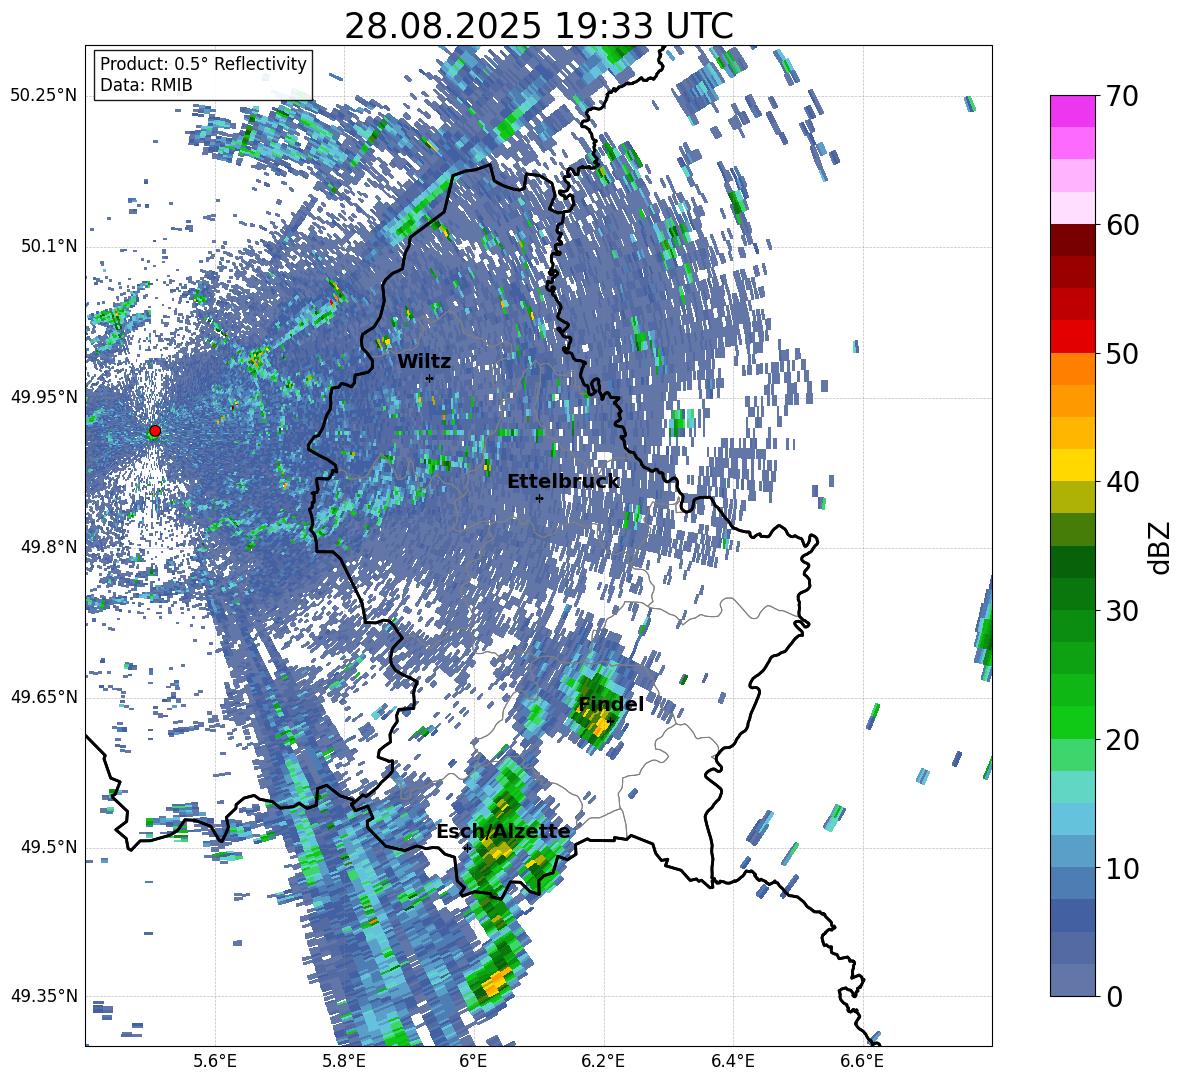The height and width of the screenshot is (1081, 1184).
Task: Click the Esch/Alzette city label
Action: pyautogui.click(x=503, y=832)
